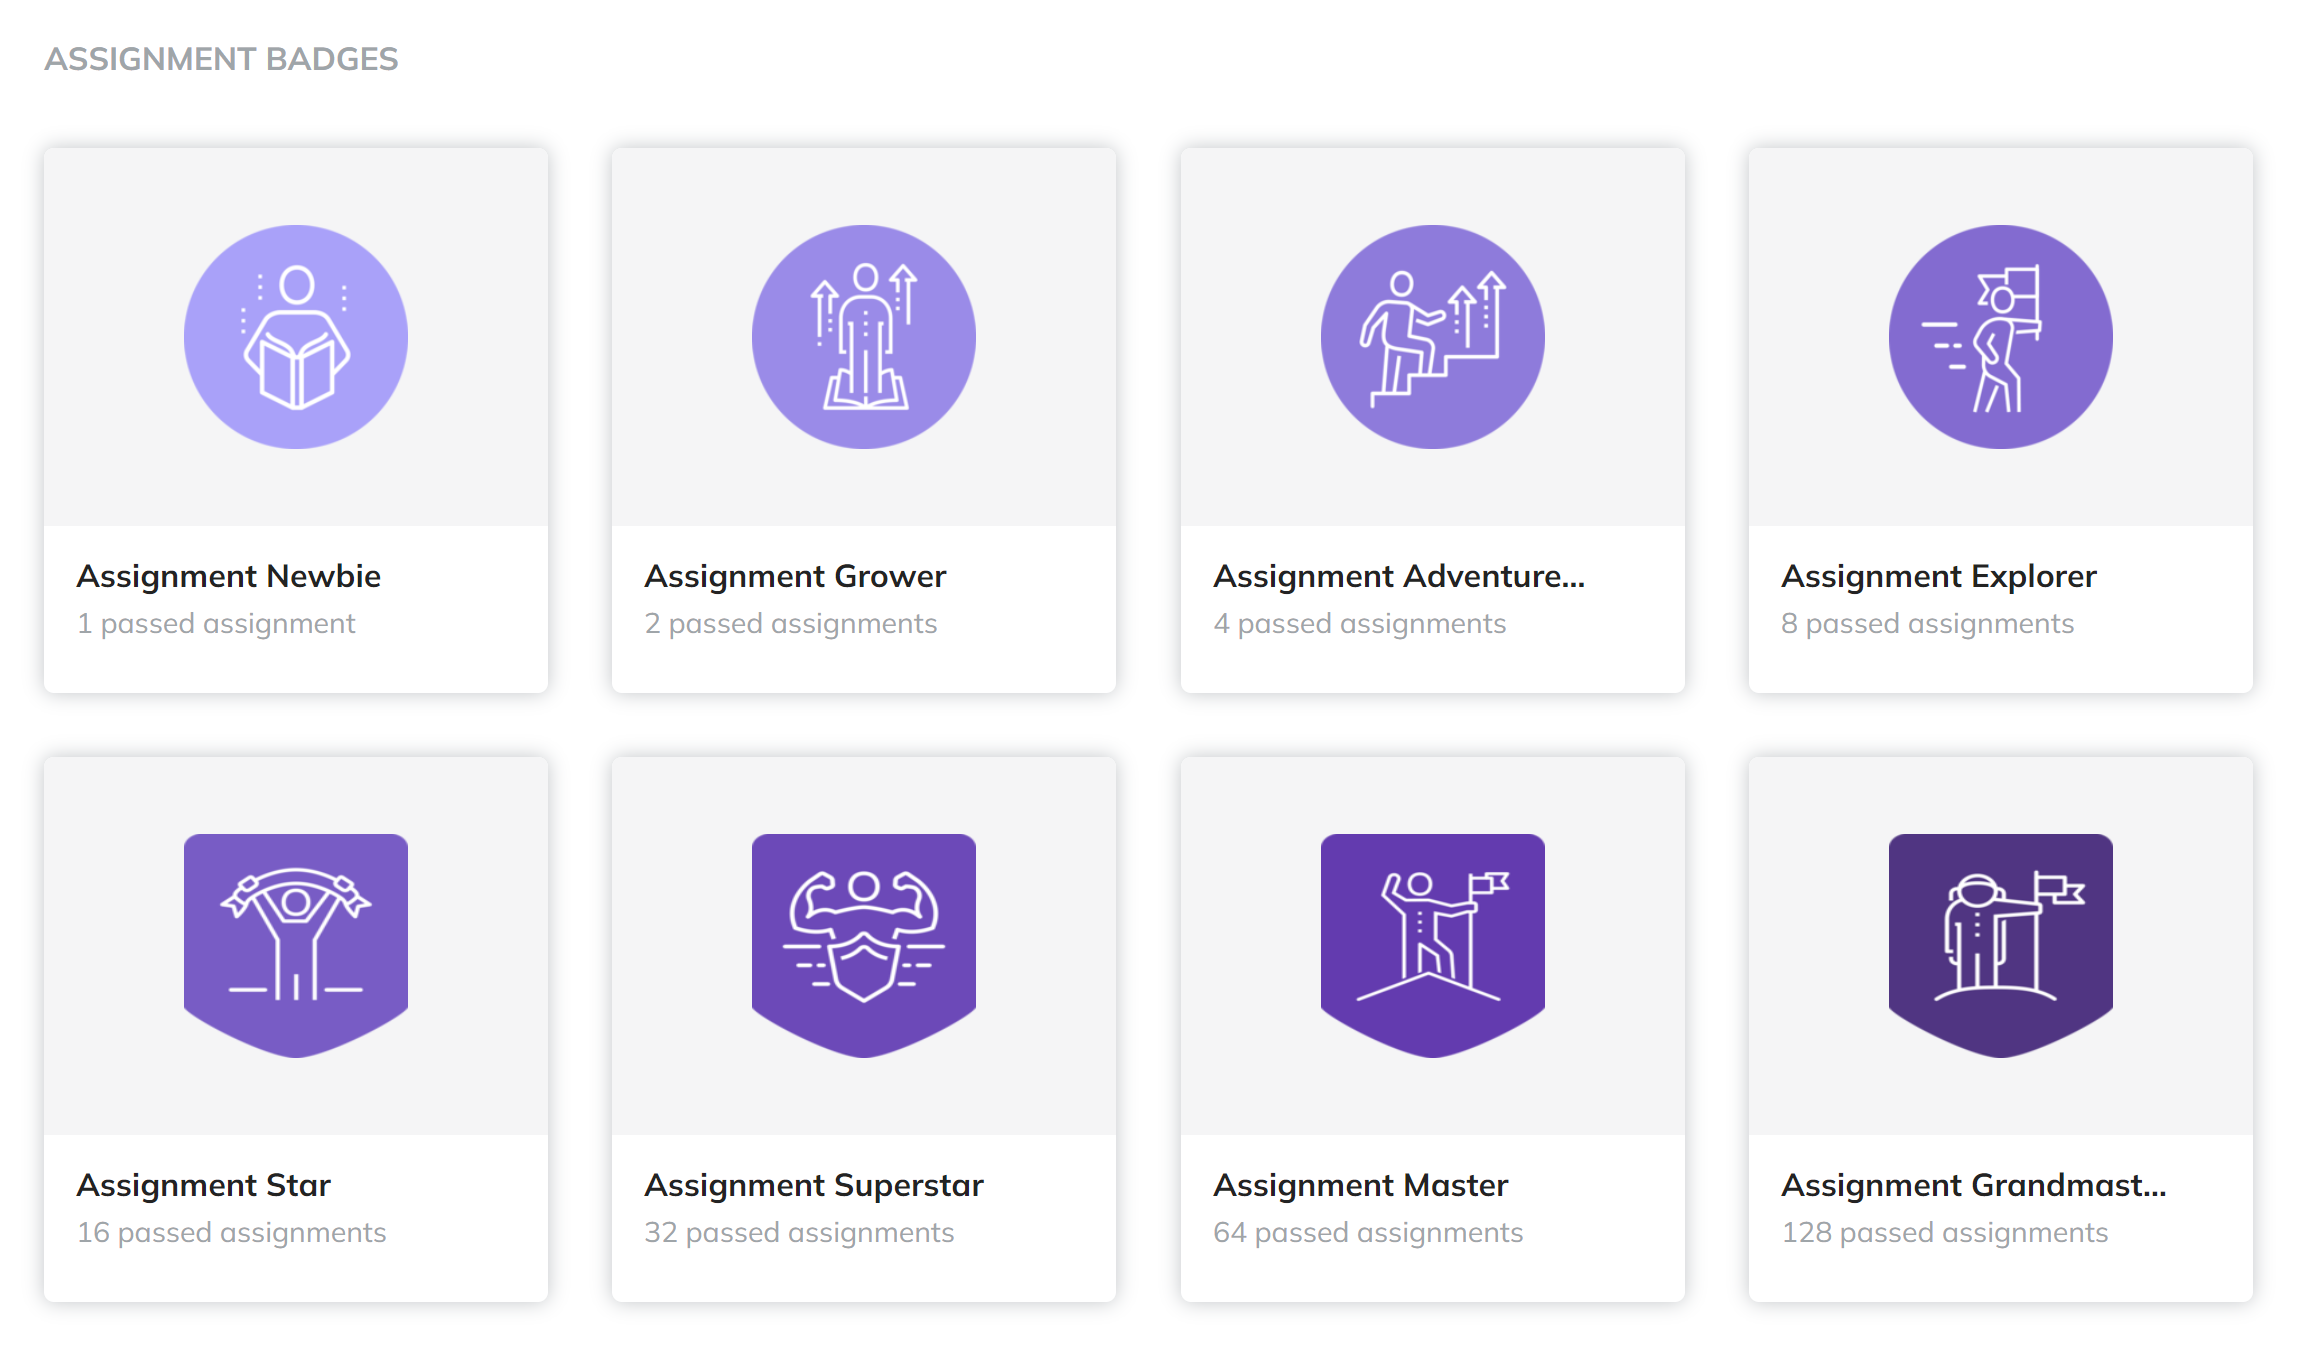Open the Assignment Superstar title

coord(814,1186)
